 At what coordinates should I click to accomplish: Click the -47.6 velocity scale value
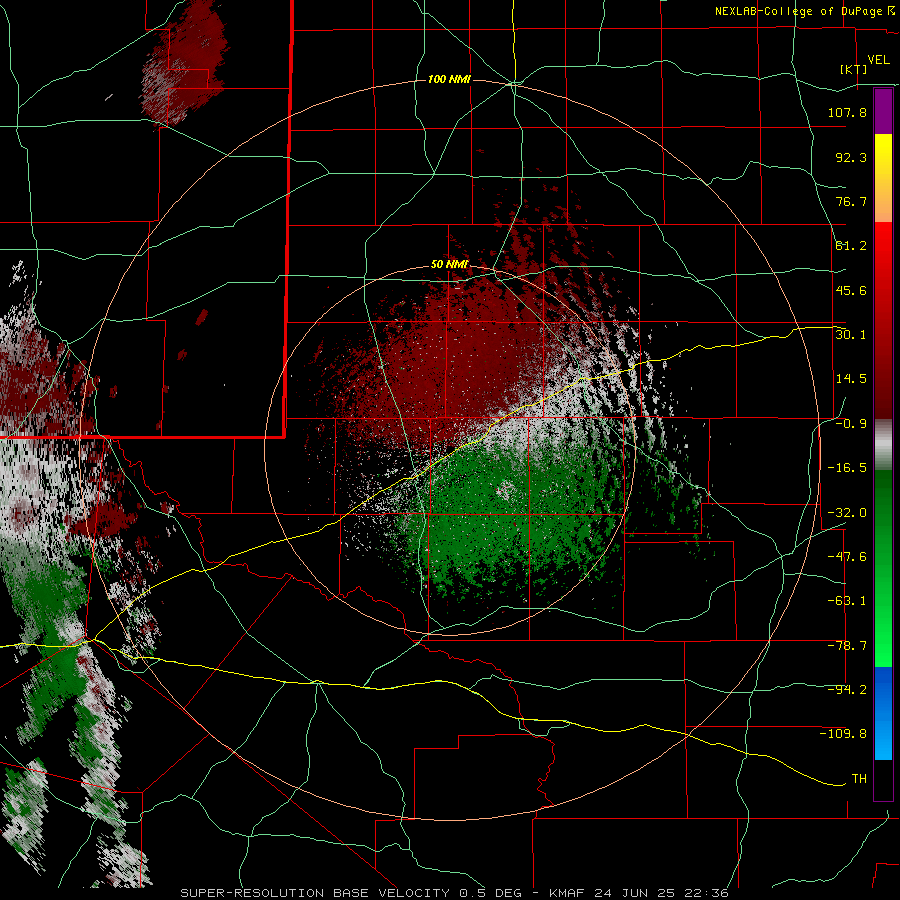point(847,557)
